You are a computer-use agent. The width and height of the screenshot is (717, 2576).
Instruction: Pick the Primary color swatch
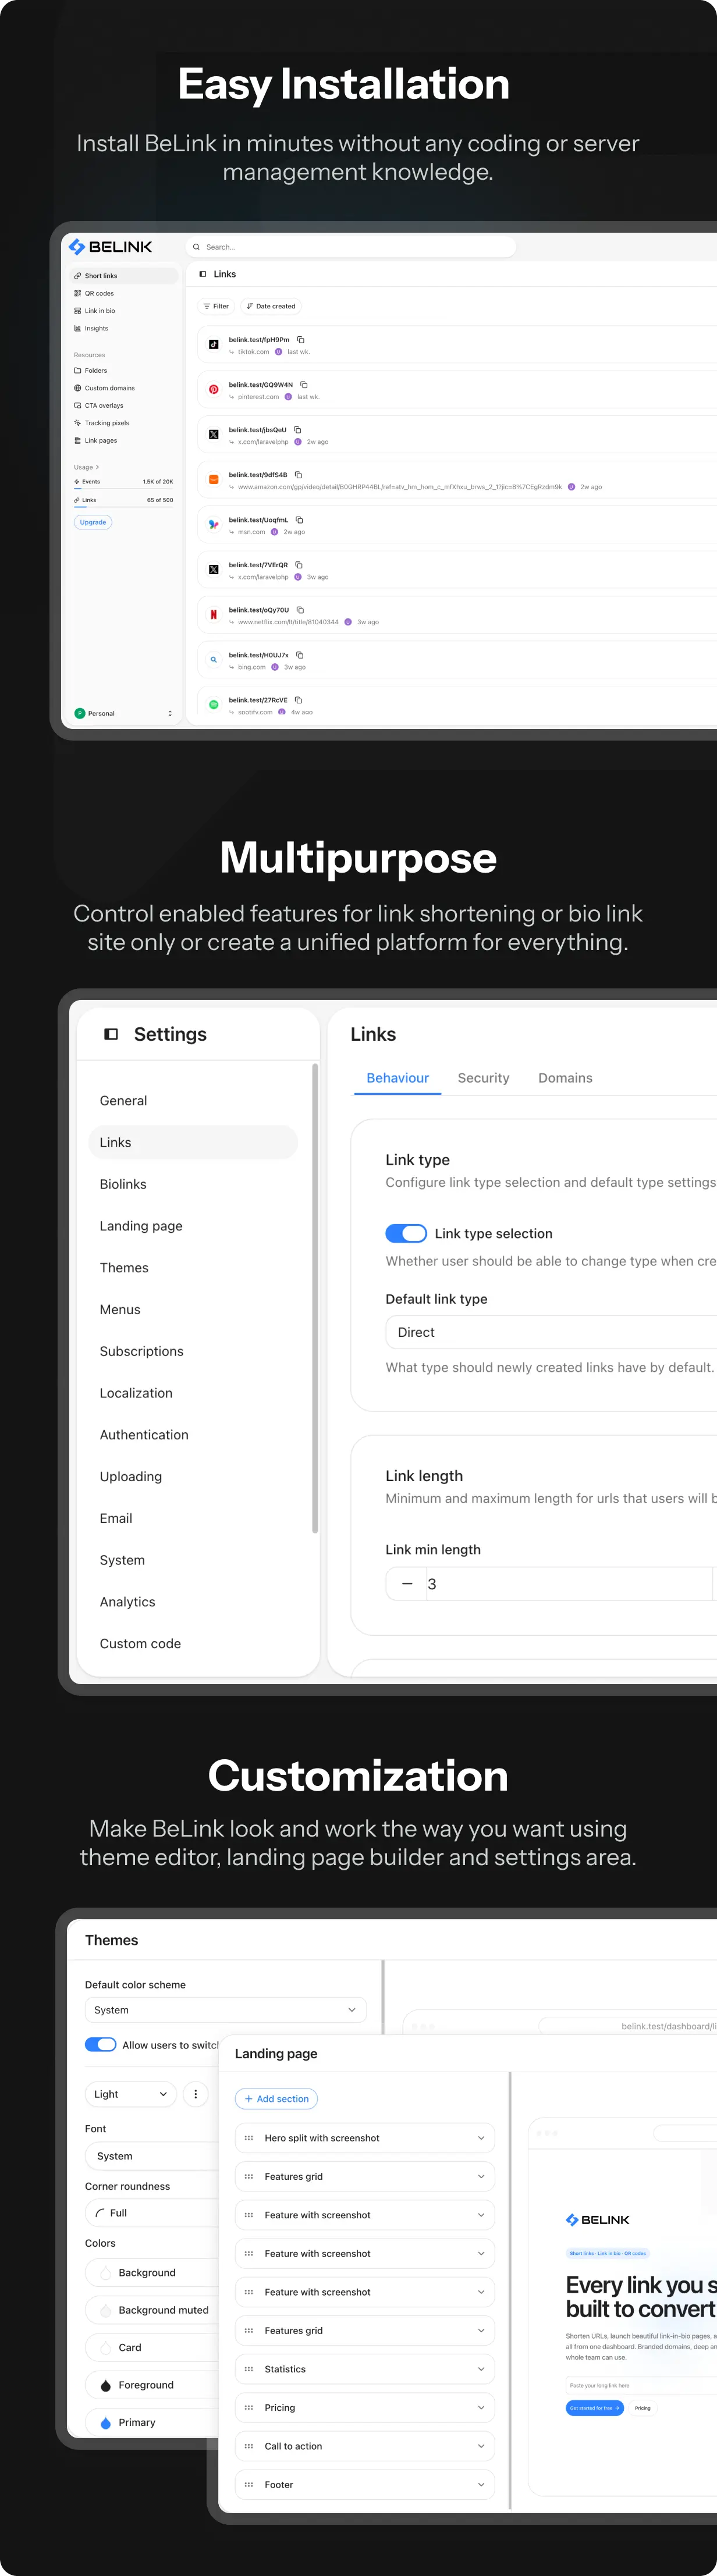(x=106, y=2423)
